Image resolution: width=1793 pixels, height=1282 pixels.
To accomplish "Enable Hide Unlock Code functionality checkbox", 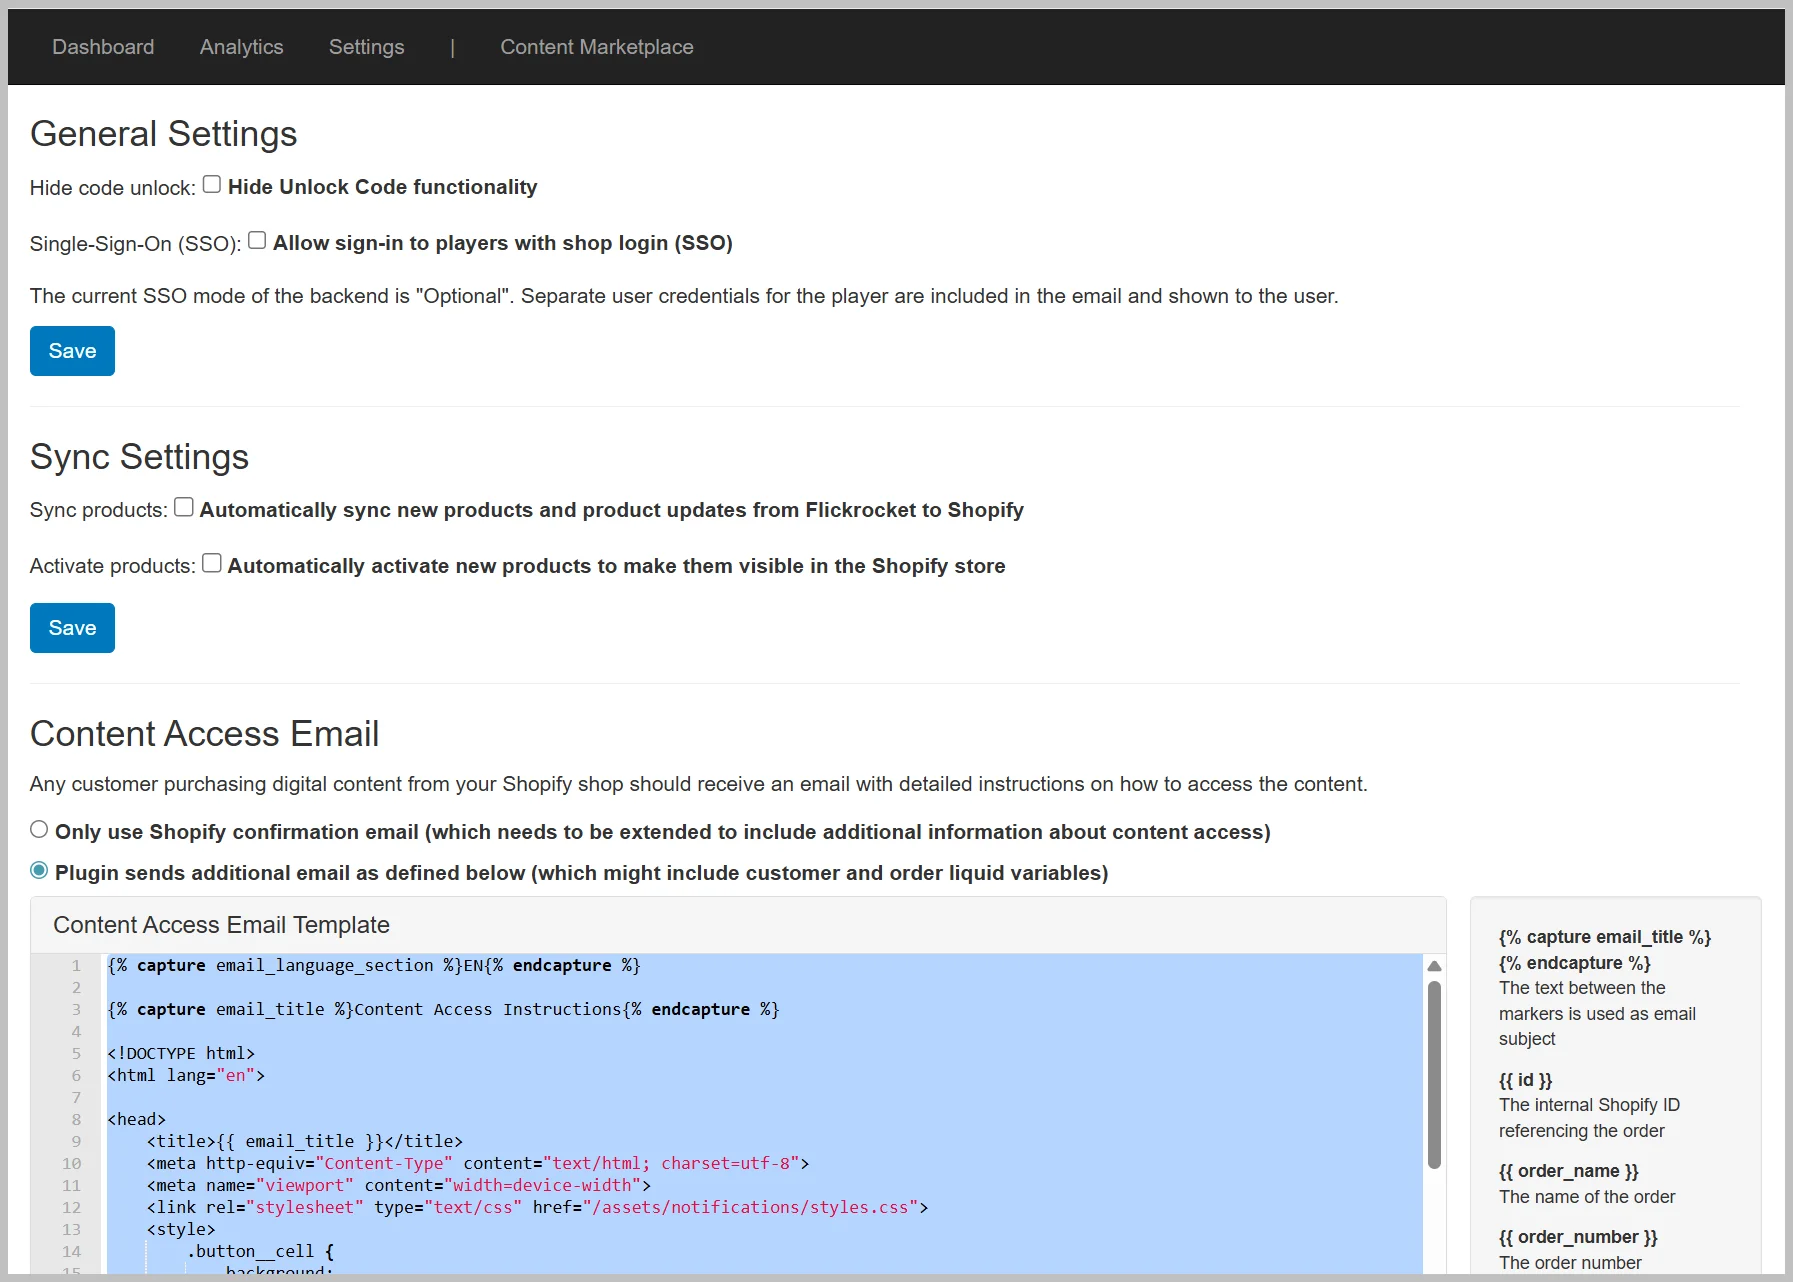I will pyautogui.click(x=212, y=184).
